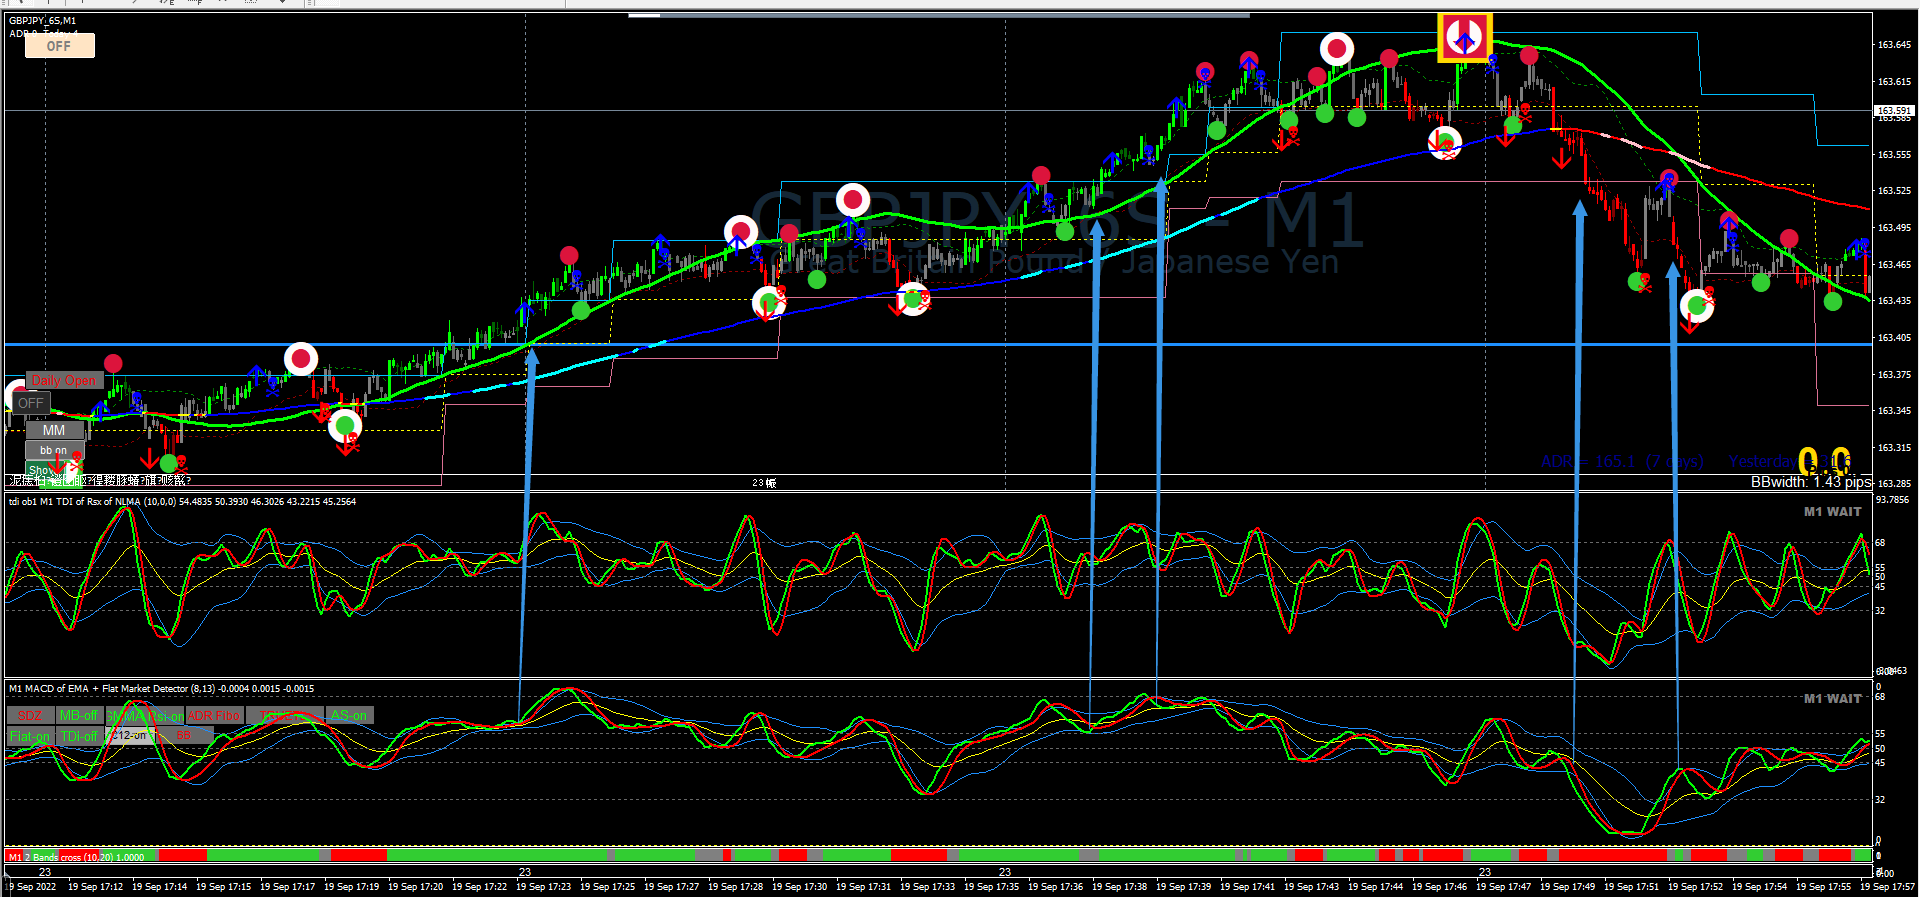Click the GBPJPY_6S,M1 chart title
Image resolution: width=1920 pixels, height=897 pixels.
pos(42,20)
